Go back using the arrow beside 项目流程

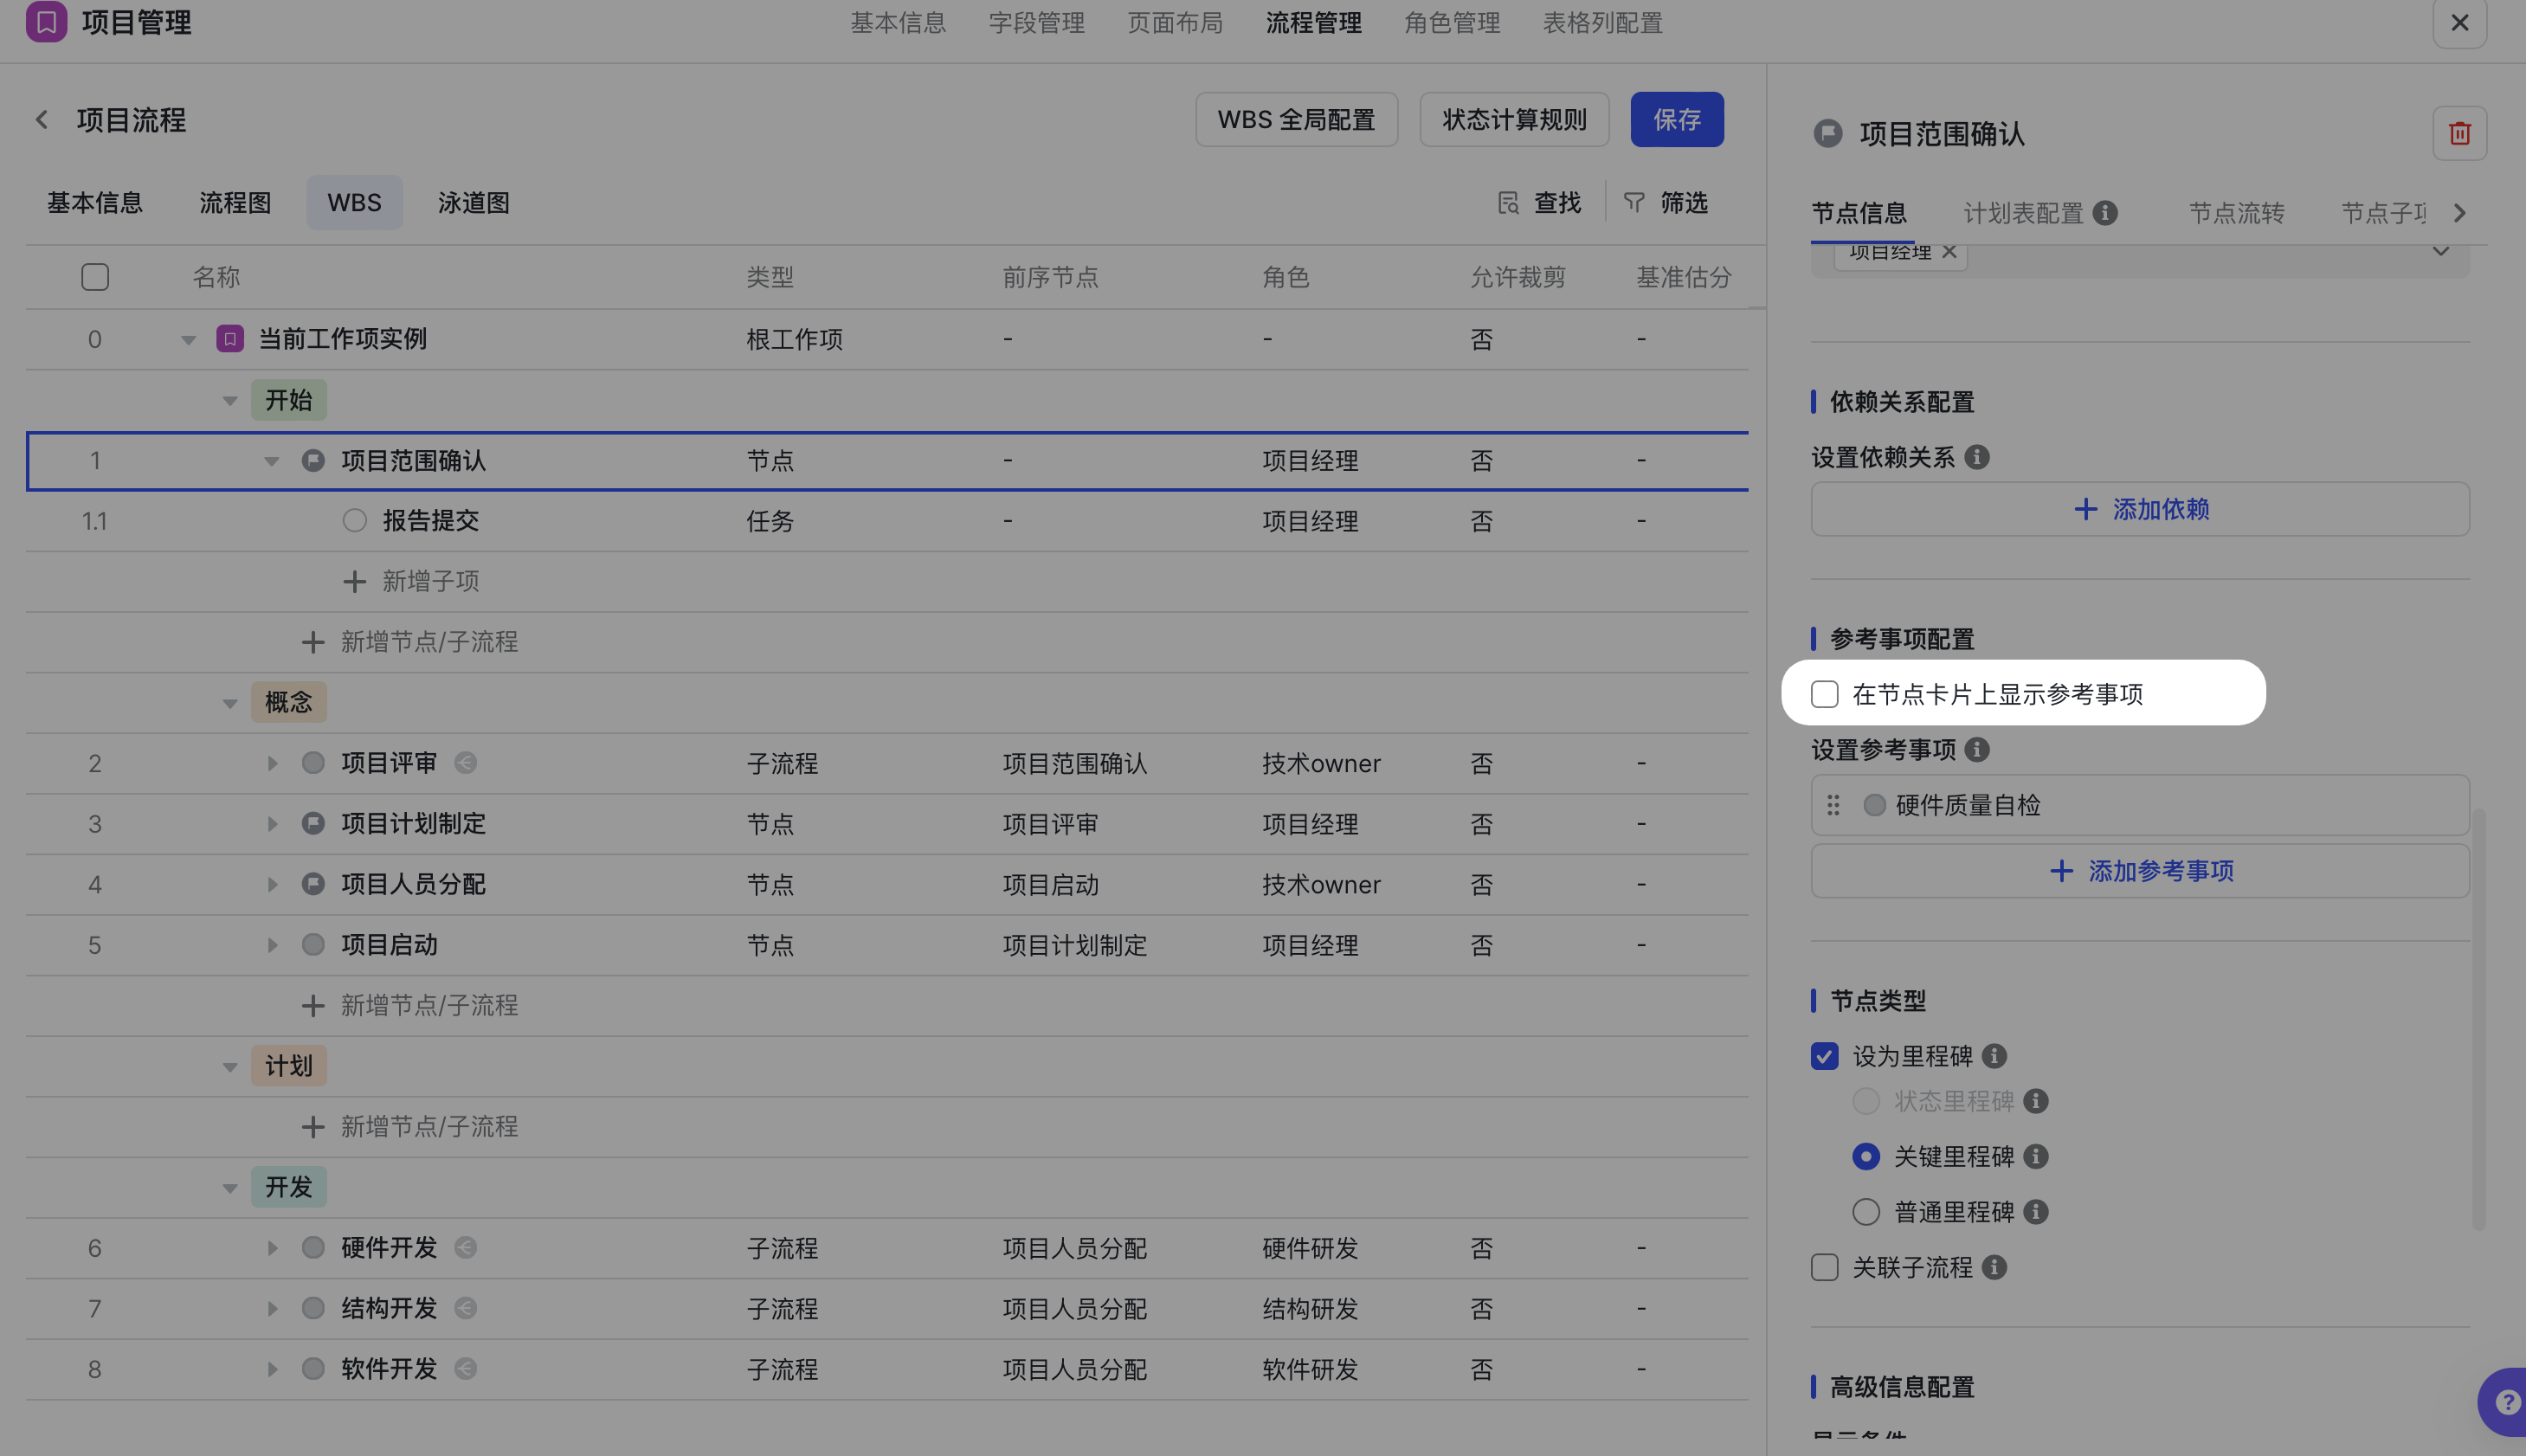pyautogui.click(x=42, y=120)
